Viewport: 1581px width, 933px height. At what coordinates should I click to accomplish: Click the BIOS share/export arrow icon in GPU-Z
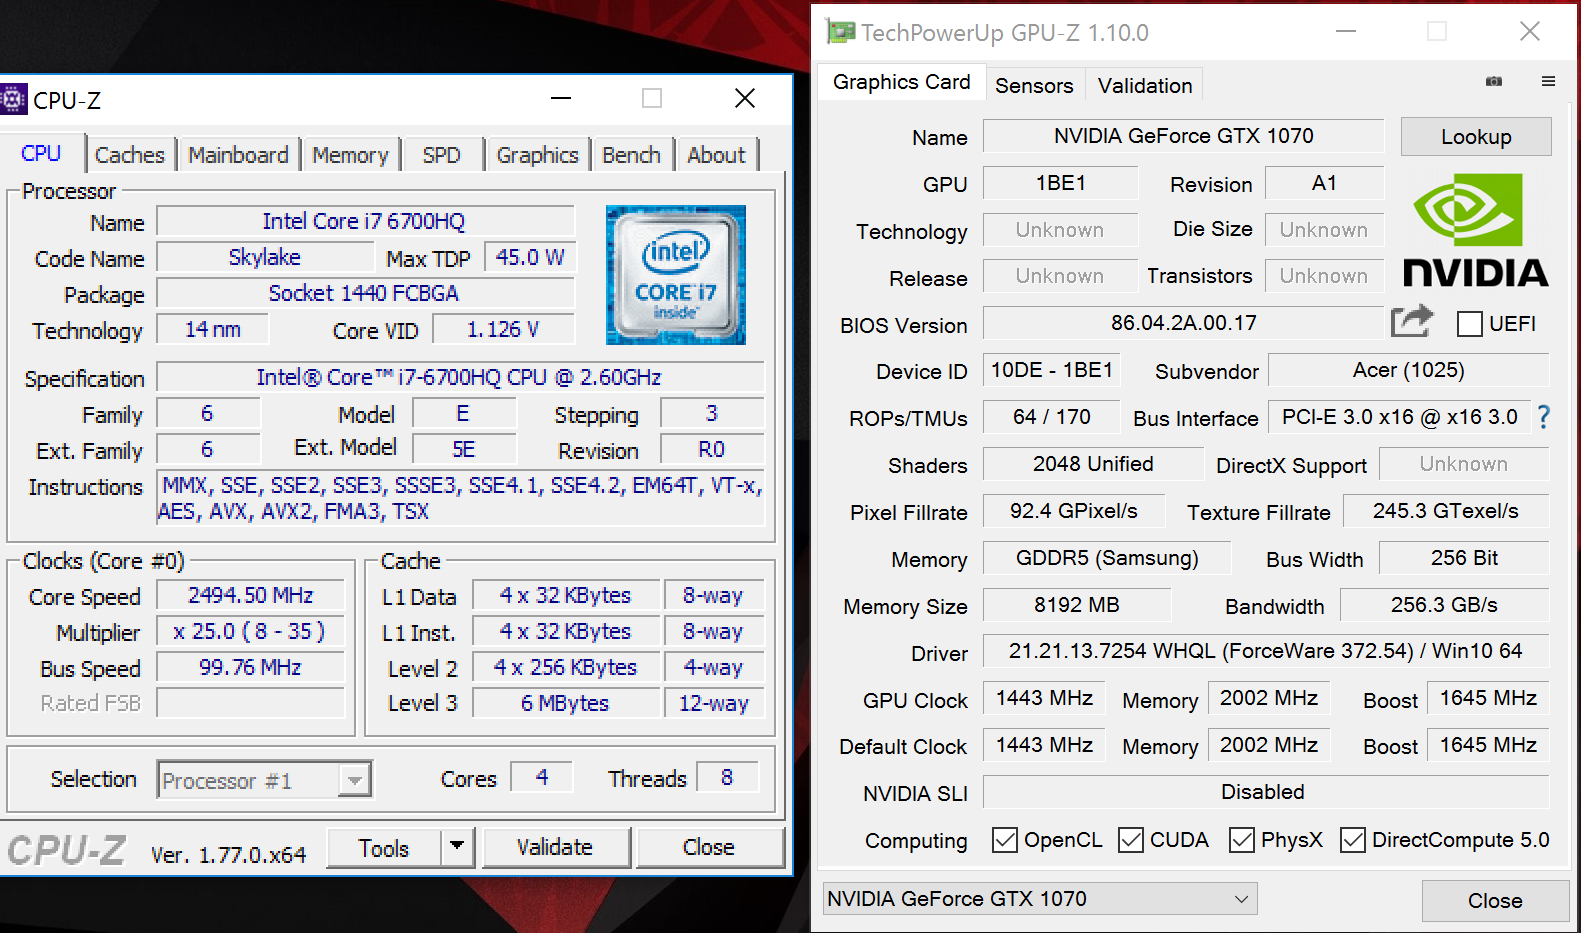1412,322
